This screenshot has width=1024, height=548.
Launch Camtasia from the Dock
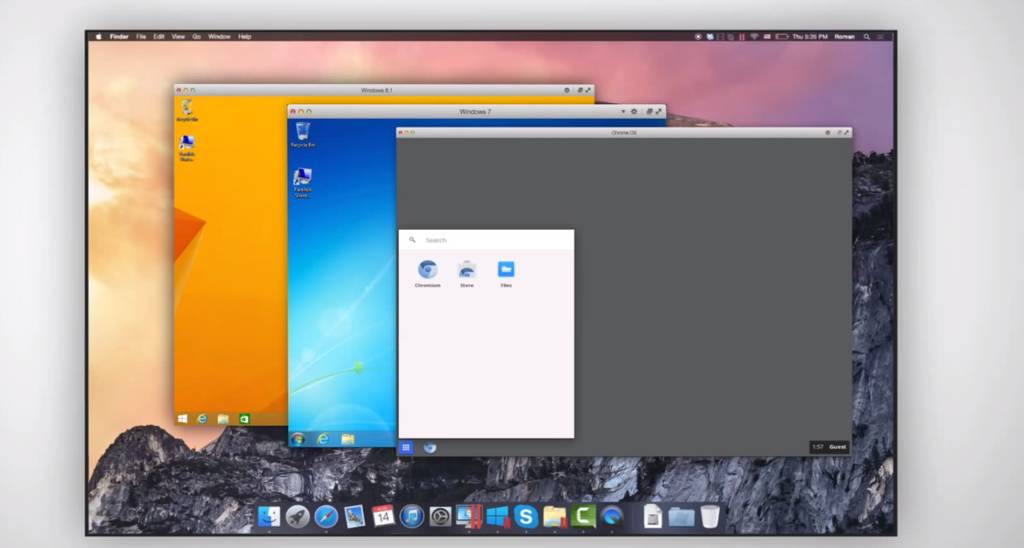pyautogui.click(x=583, y=517)
